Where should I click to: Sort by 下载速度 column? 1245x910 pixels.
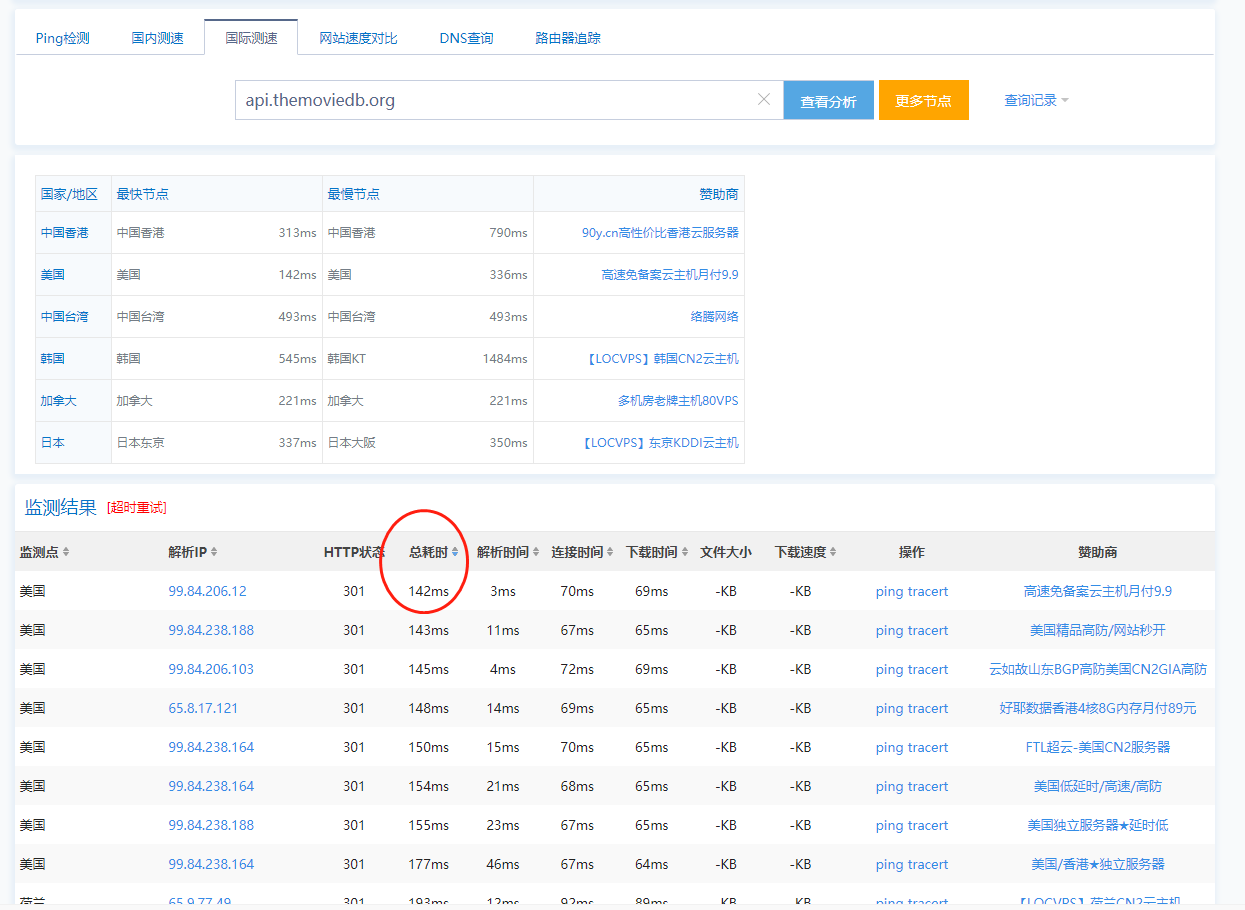[805, 551]
